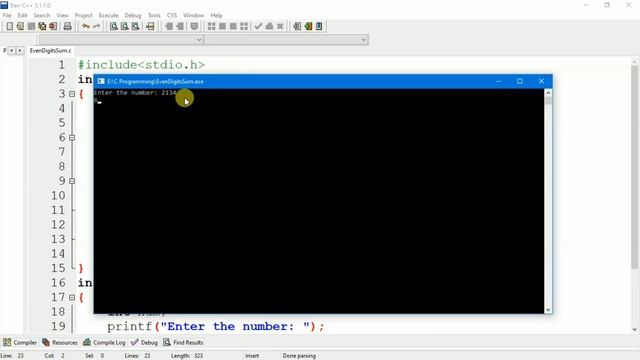Click the right tab-scroll arrow beside EvenDigitsSum.c

click(19, 51)
